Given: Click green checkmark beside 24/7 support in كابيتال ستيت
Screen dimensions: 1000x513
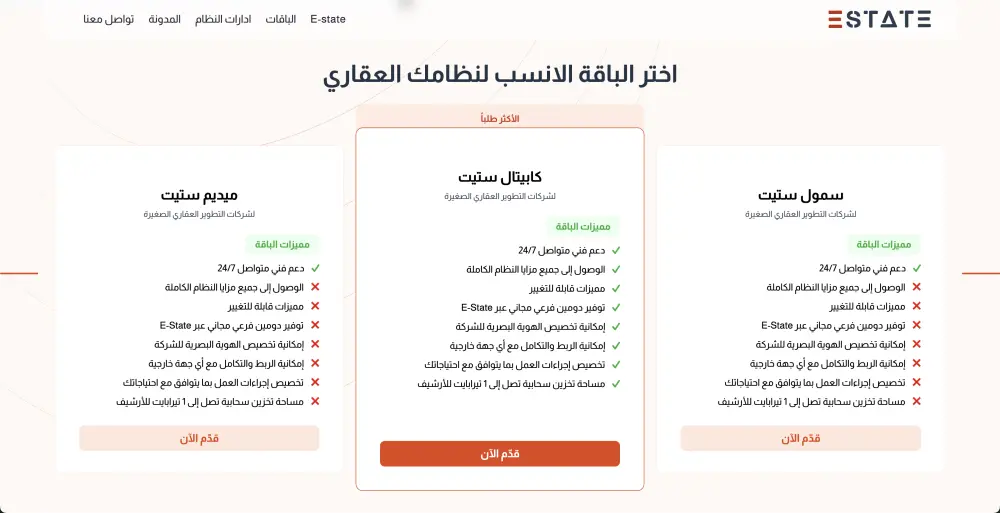Looking at the screenshot, I should click(x=616, y=251).
